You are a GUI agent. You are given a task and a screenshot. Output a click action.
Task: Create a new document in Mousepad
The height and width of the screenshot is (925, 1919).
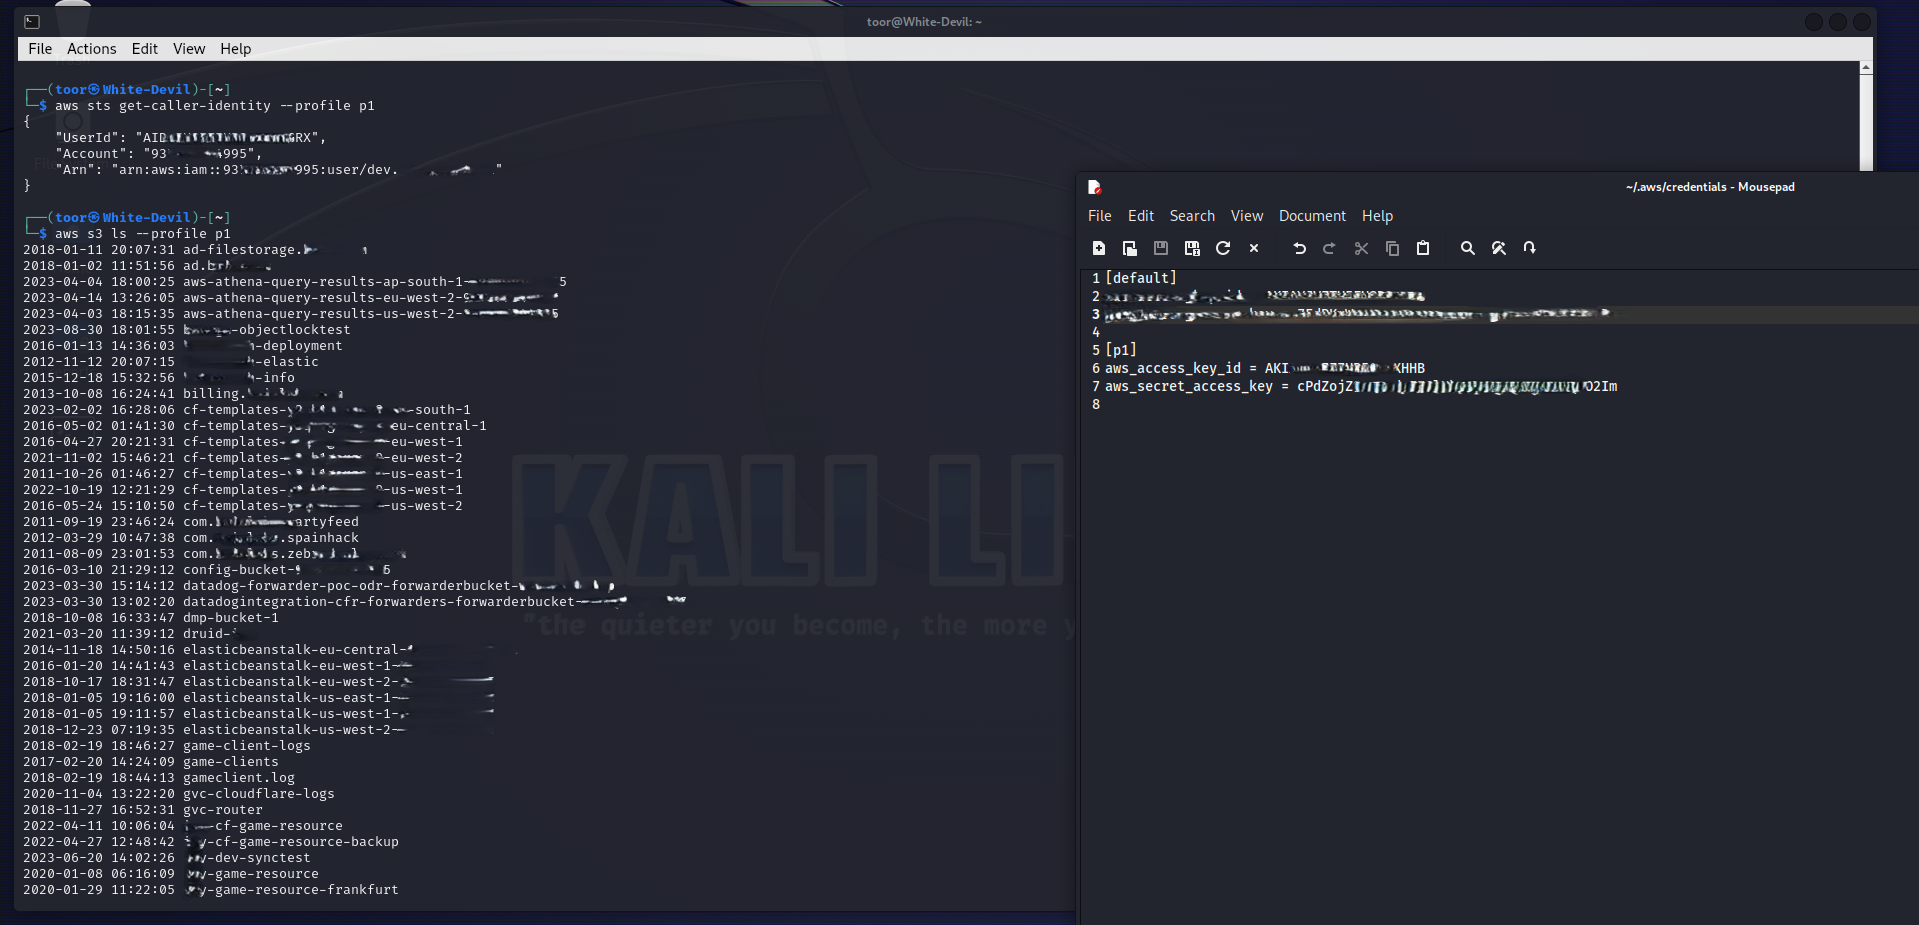coord(1098,248)
